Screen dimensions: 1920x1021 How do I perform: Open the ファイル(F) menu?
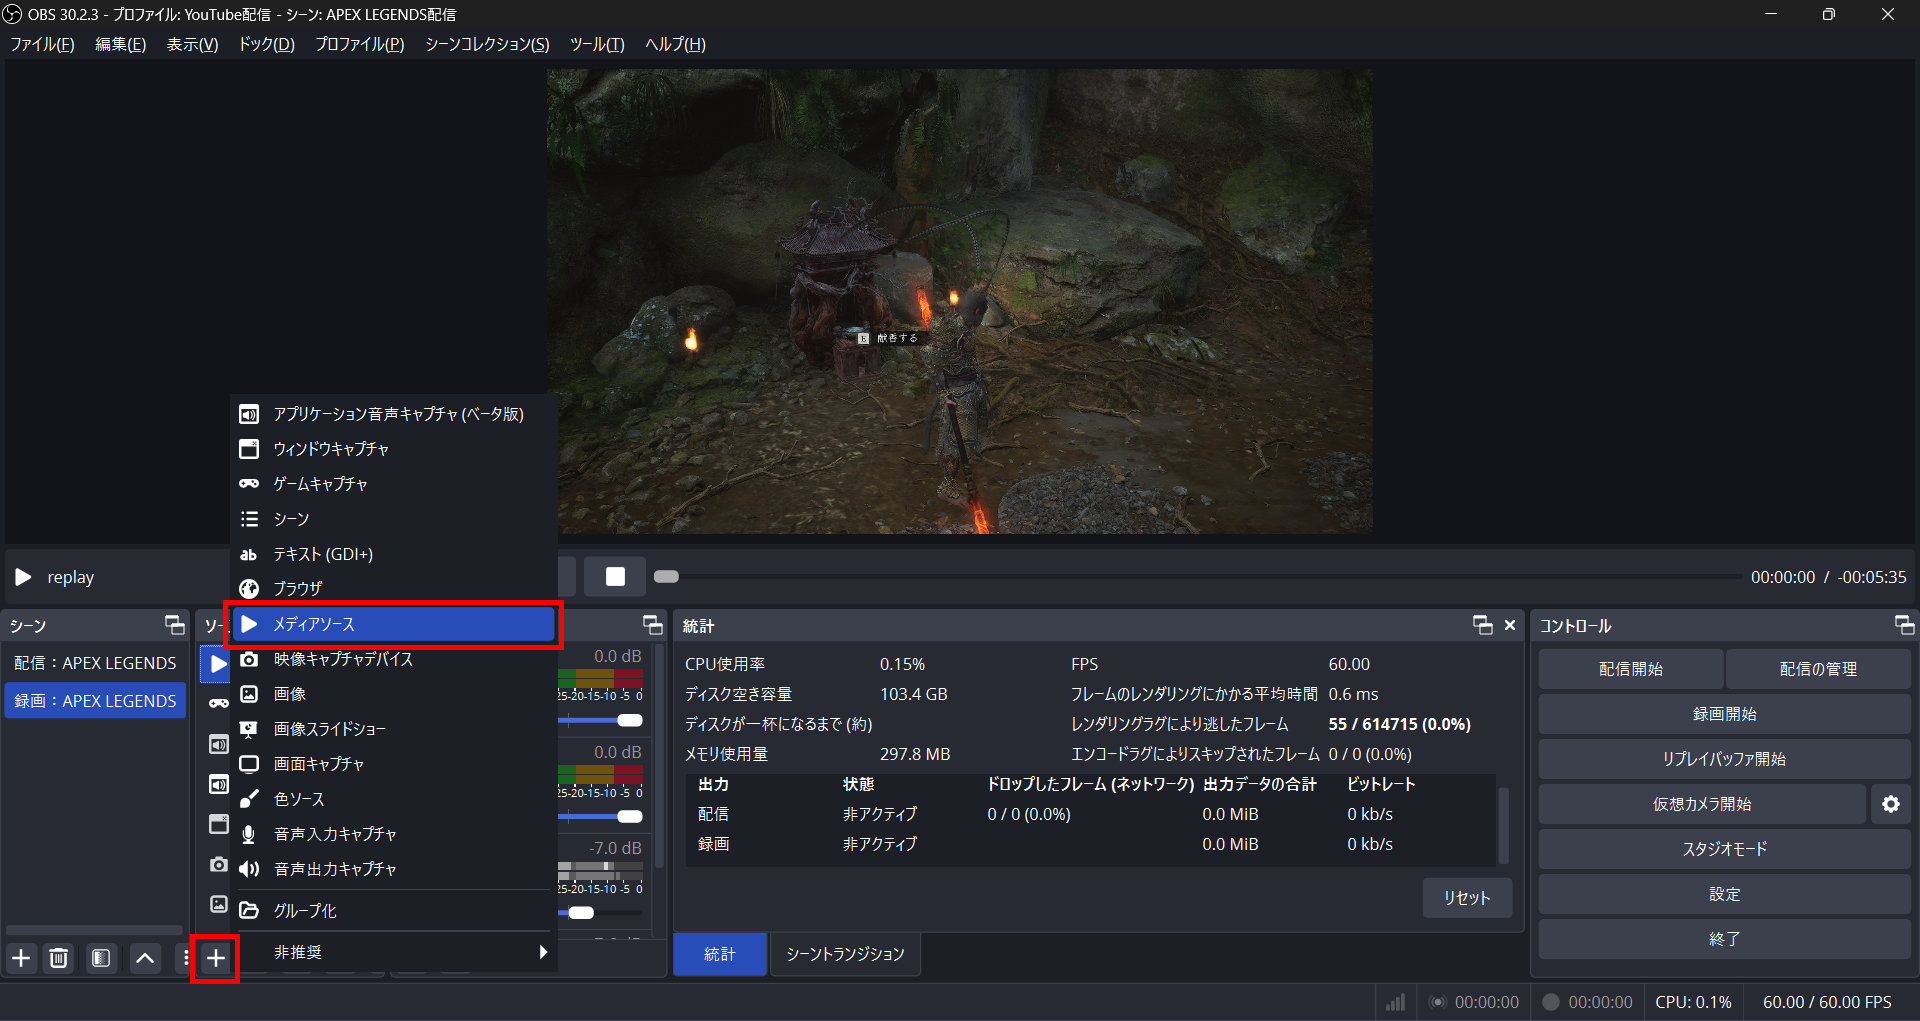tap(42, 44)
